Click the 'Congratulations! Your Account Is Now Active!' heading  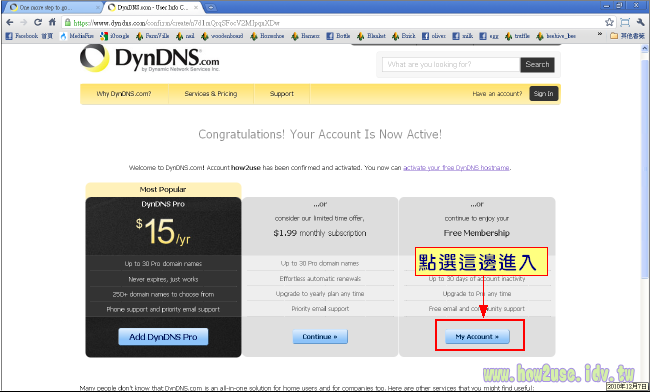[x=320, y=134]
